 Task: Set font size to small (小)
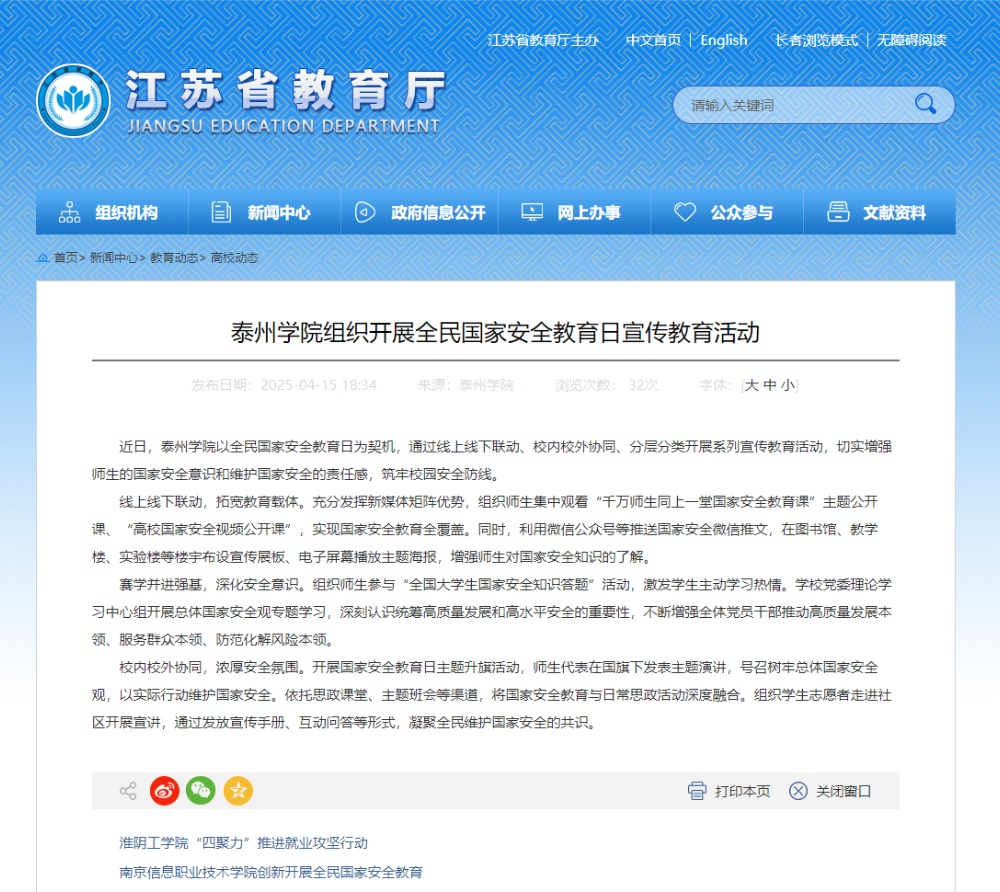point(788,385)
